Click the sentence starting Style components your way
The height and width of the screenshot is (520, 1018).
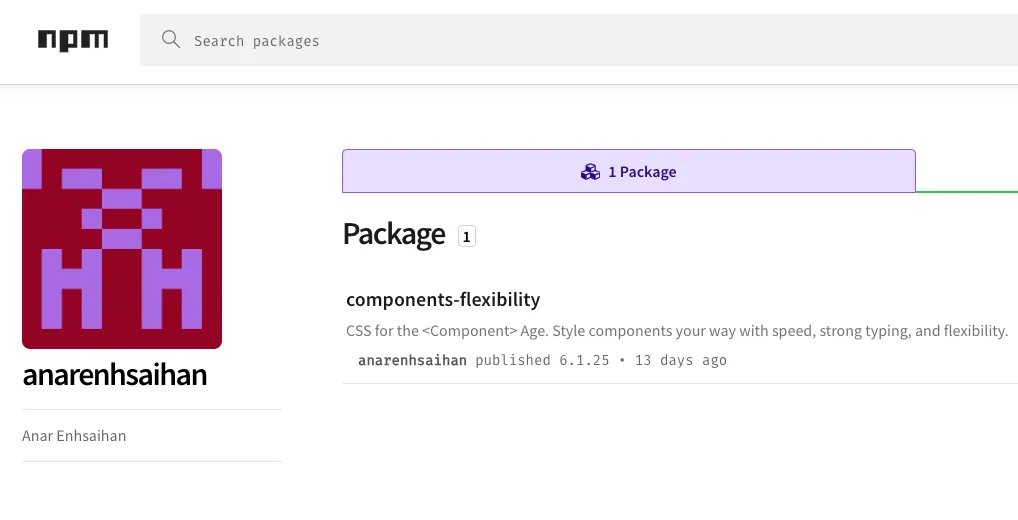(780, 331)
